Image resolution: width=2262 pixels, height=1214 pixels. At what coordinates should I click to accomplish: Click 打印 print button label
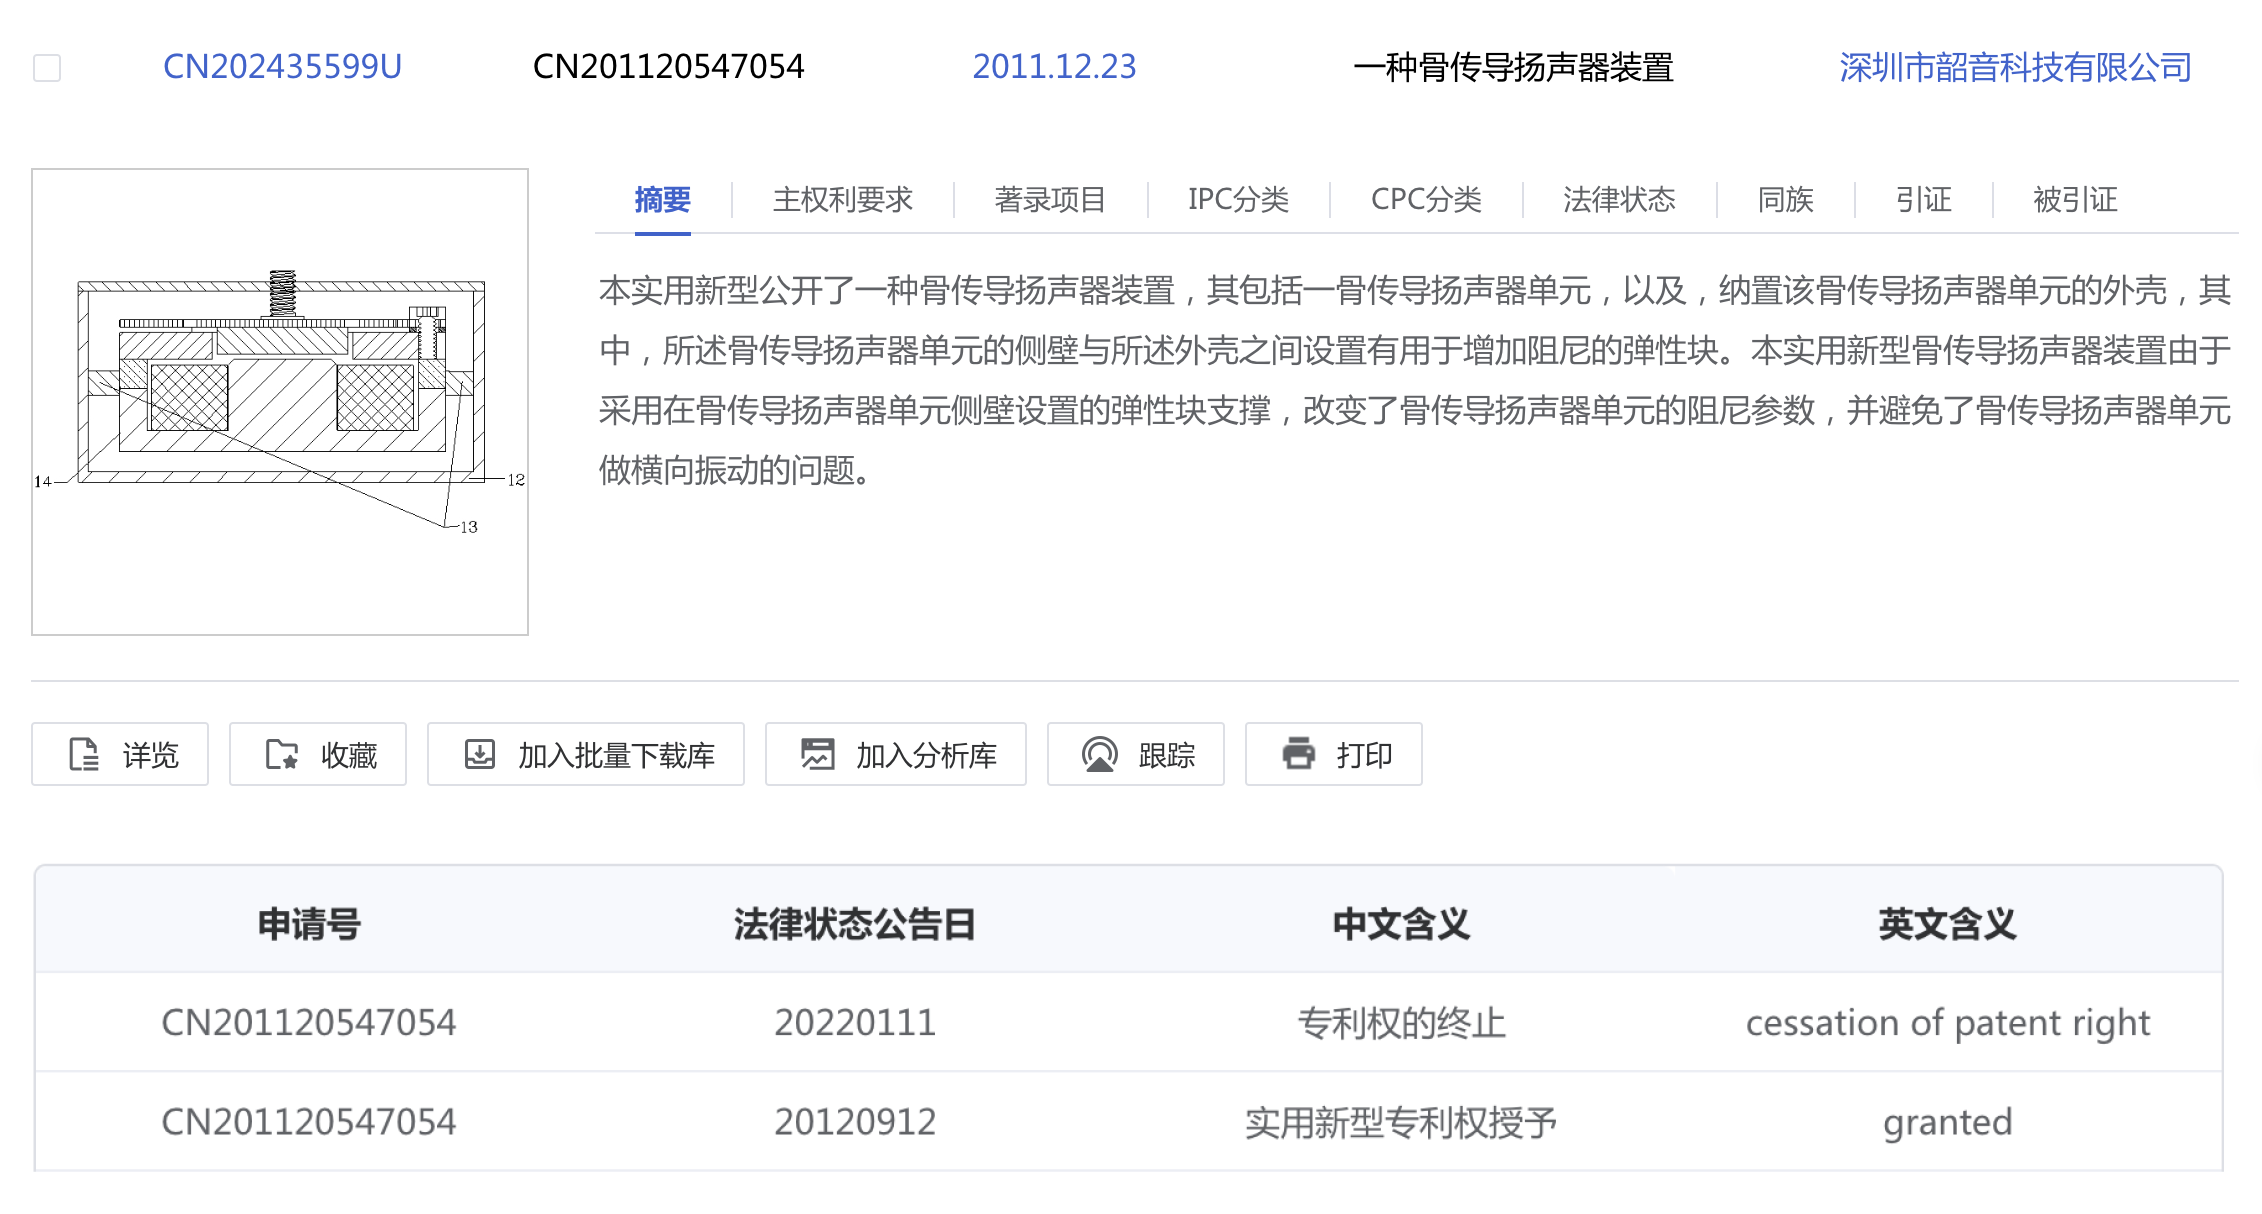1364,755
